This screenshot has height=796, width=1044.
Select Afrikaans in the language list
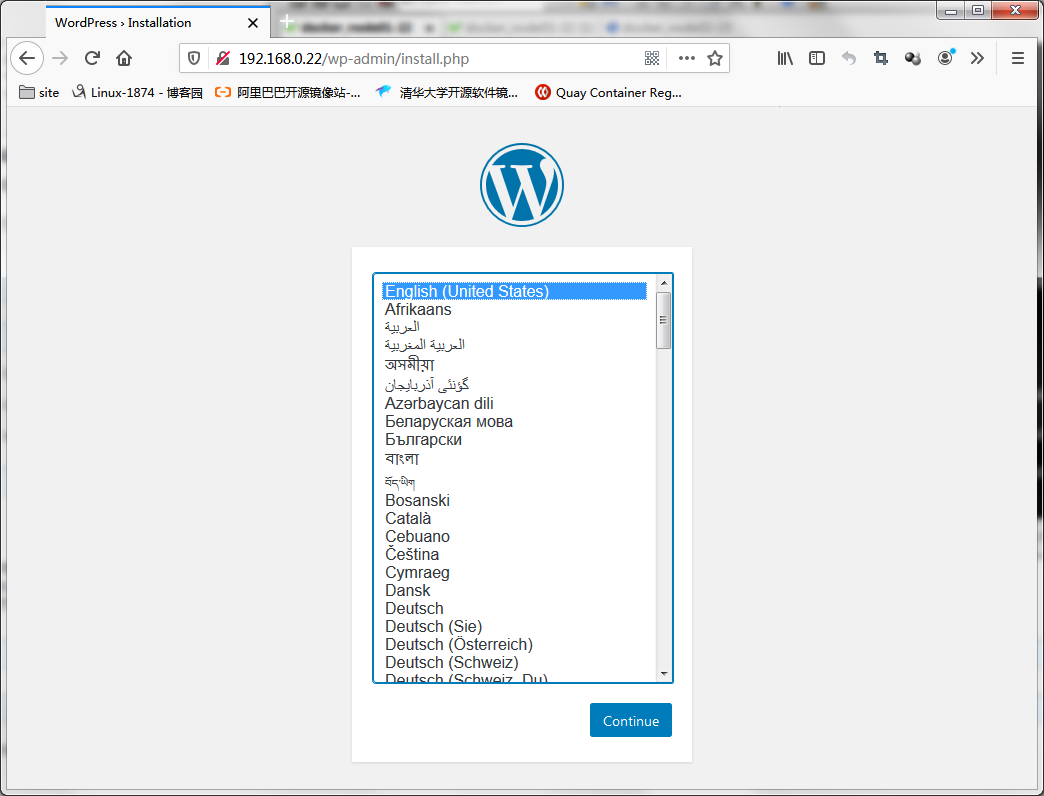click(x=515, y=309)
